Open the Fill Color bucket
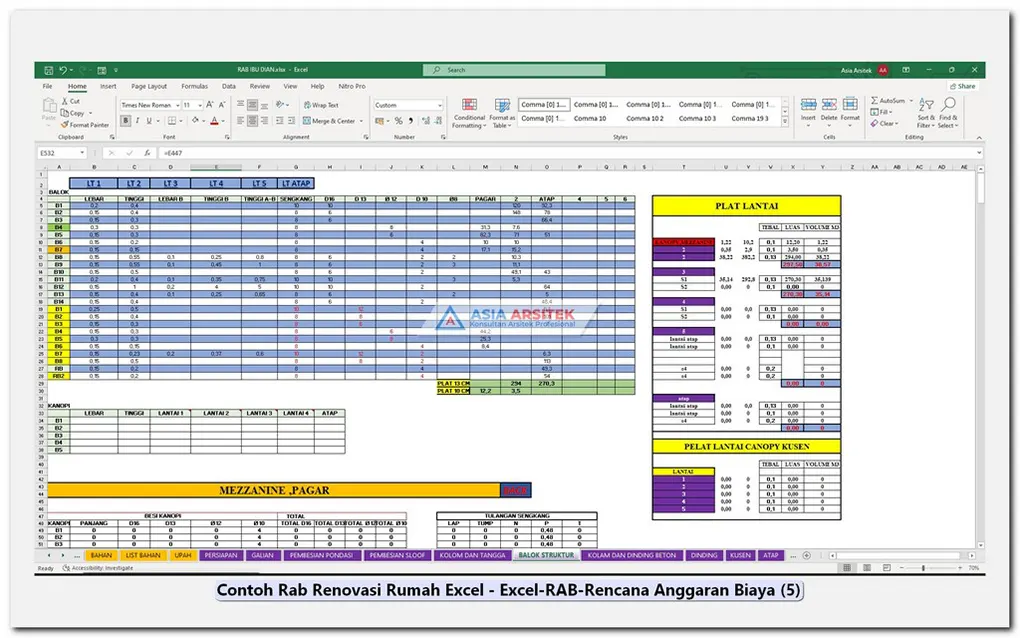 pos(195,121)
